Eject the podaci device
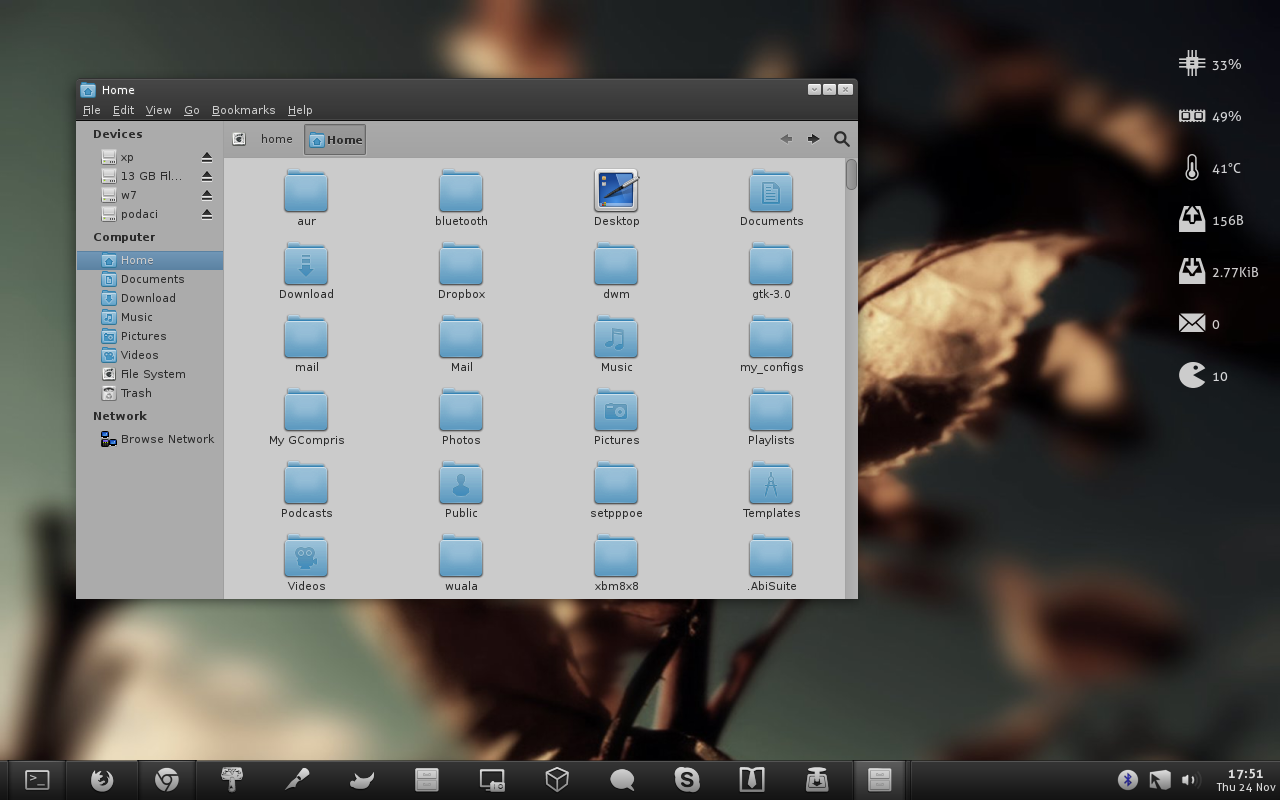This screenshot has height=800, width=1280. [207, 214]
